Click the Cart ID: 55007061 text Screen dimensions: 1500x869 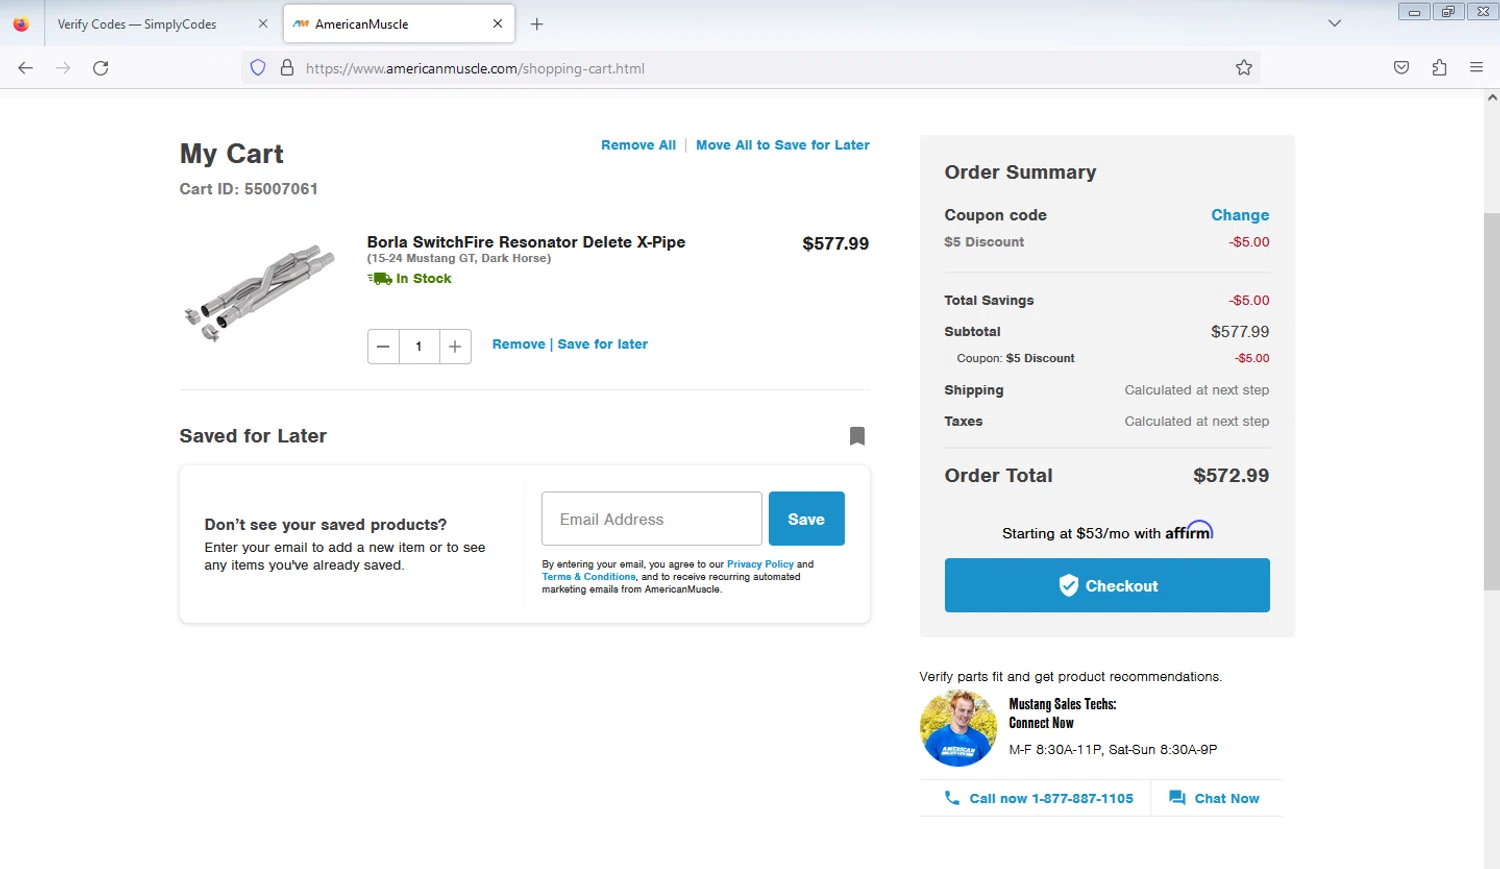[x=249, y=189]
